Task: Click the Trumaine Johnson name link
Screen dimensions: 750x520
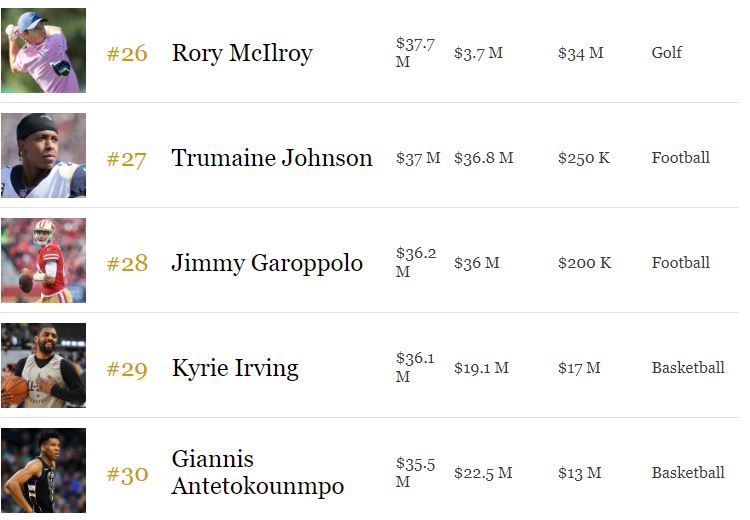Action: [272, 158]
